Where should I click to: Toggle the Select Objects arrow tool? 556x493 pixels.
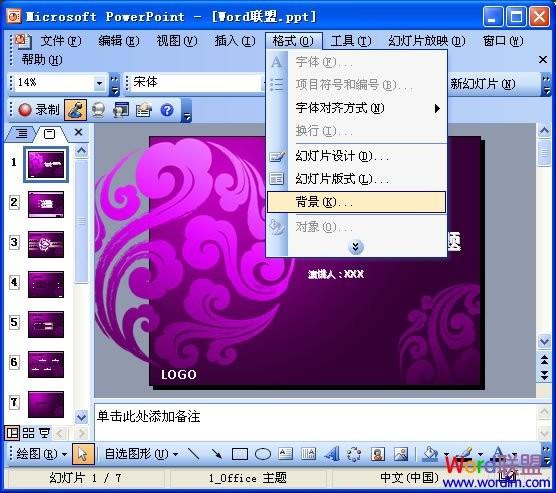tap(83, 454)
